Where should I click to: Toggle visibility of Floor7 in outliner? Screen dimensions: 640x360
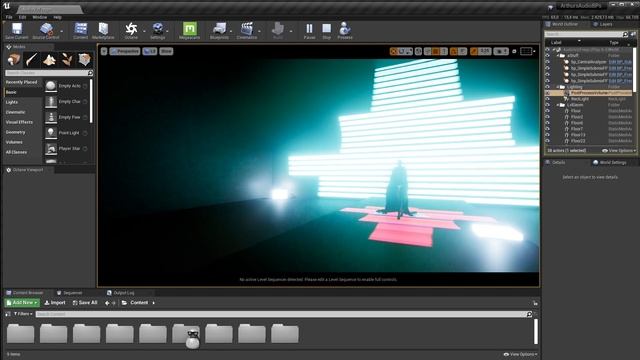548,129
